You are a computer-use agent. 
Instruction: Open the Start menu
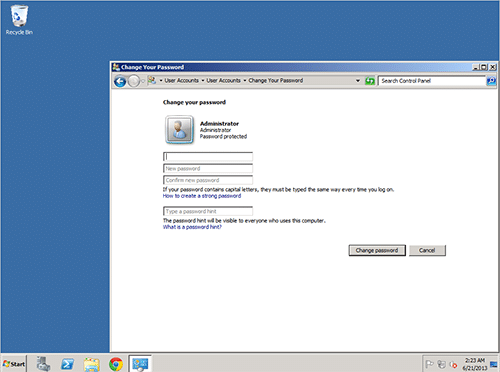coord(14,364)
